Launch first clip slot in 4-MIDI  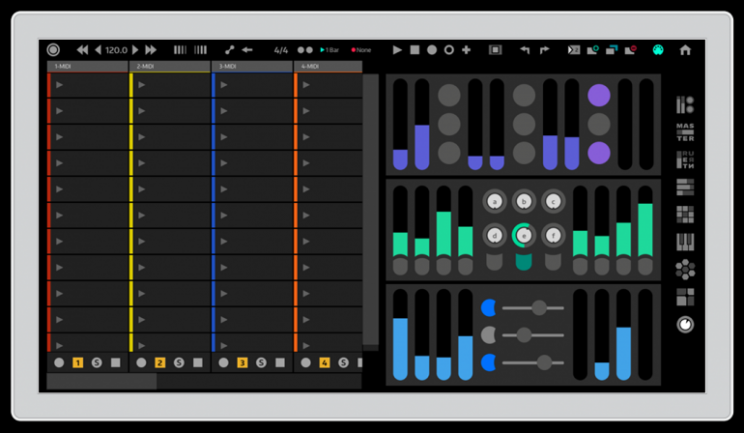click(x=306, y=85)
